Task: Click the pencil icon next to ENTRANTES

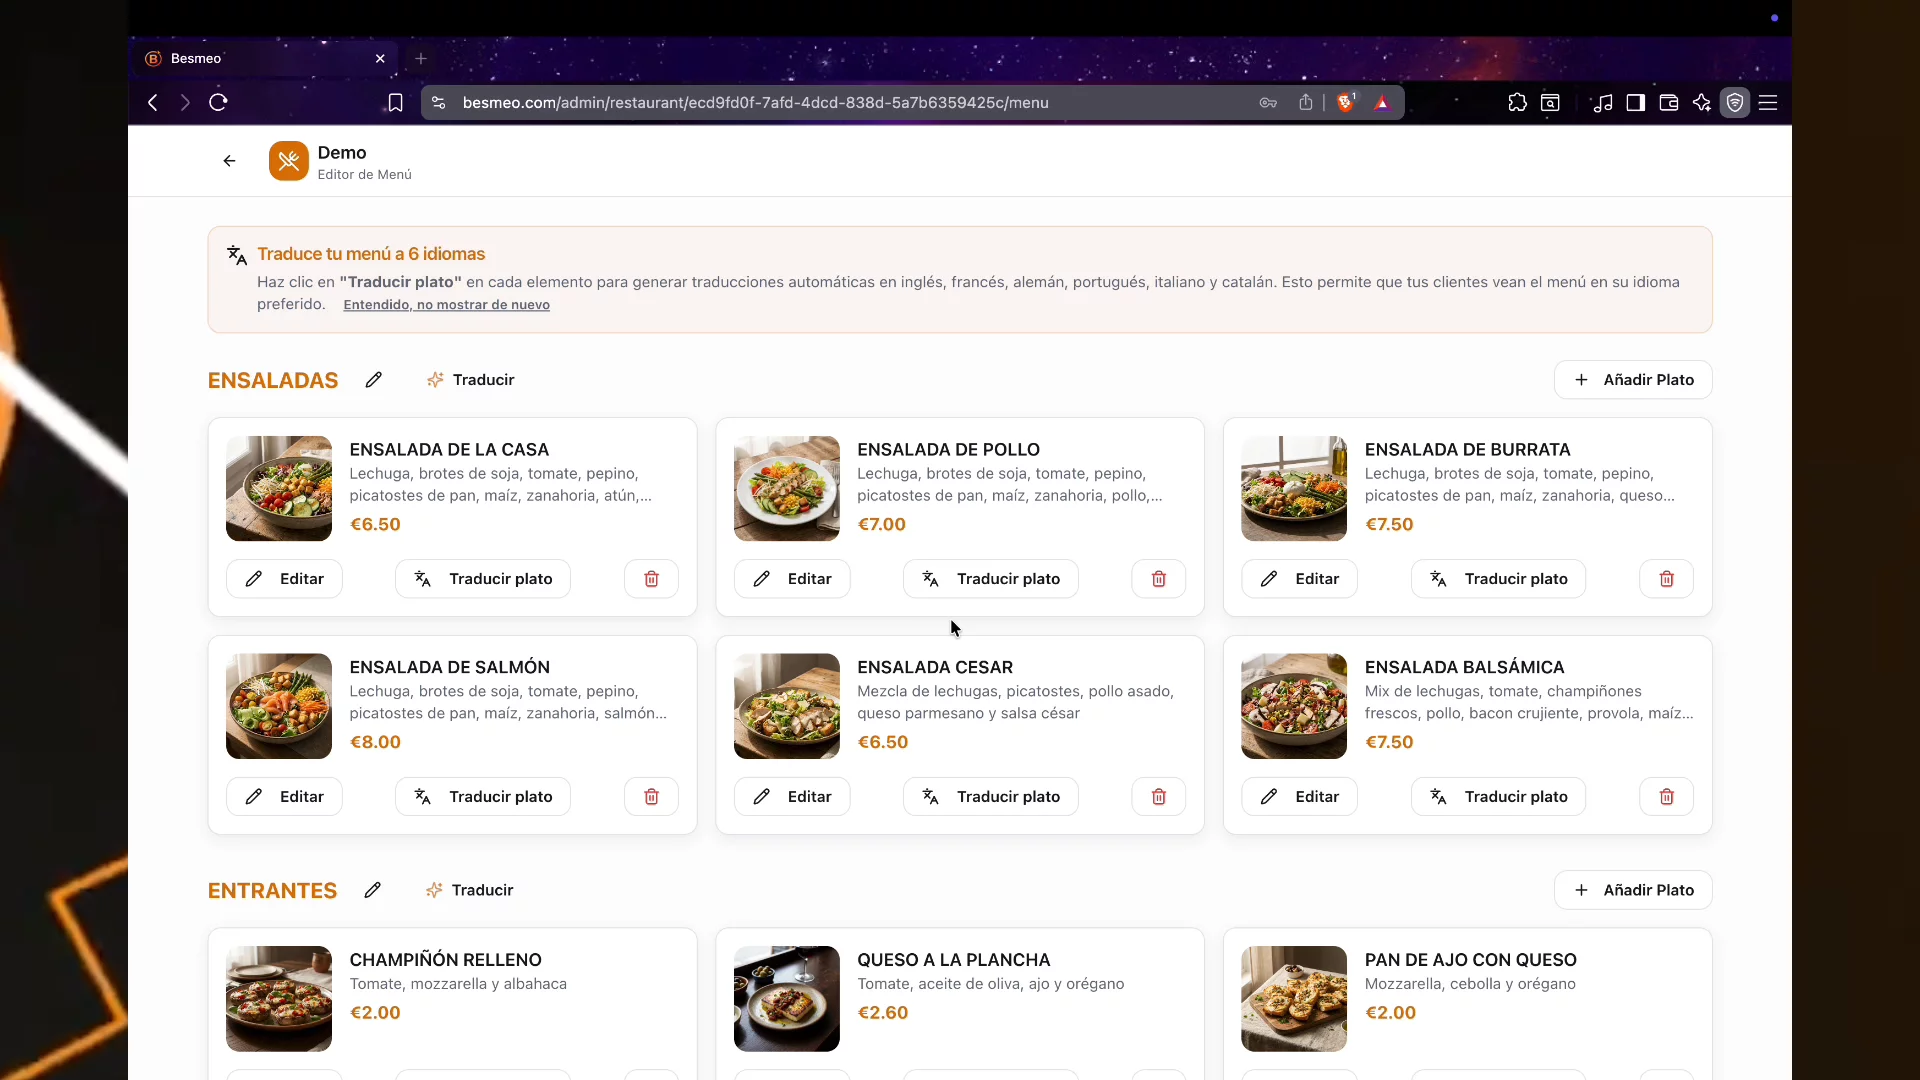Action: [373, 890]
